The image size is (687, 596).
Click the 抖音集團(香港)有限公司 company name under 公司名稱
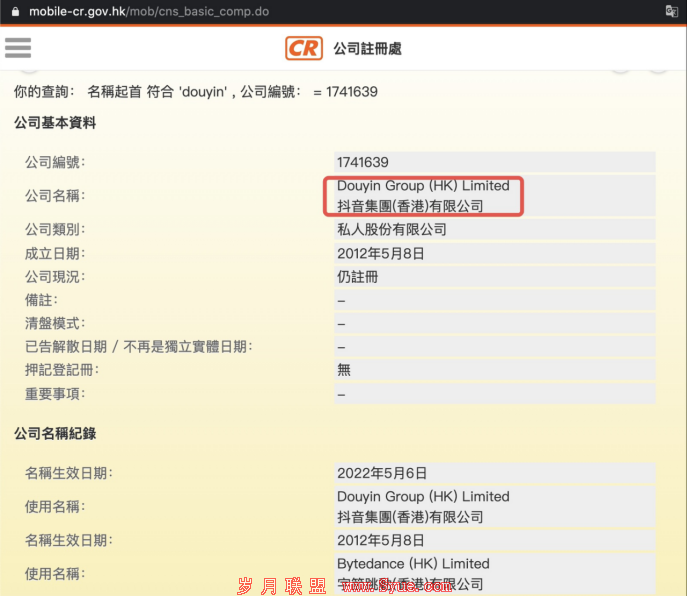[410, 206]
